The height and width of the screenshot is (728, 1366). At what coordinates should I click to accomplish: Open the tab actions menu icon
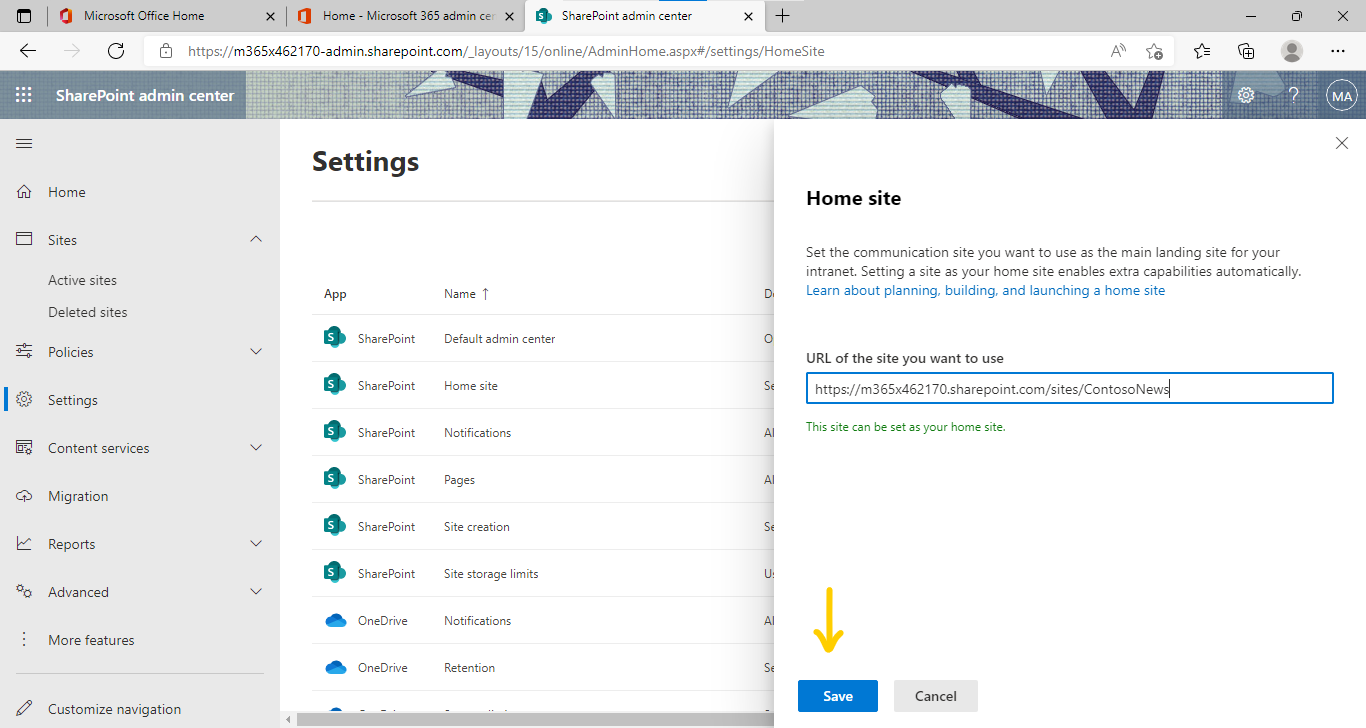[x=24, y=16]
